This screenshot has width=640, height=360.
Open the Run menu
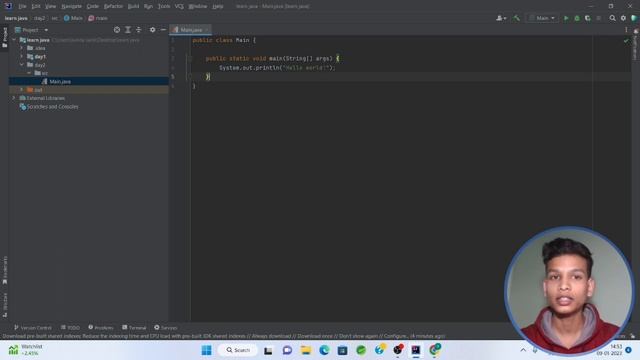(148, 7)
